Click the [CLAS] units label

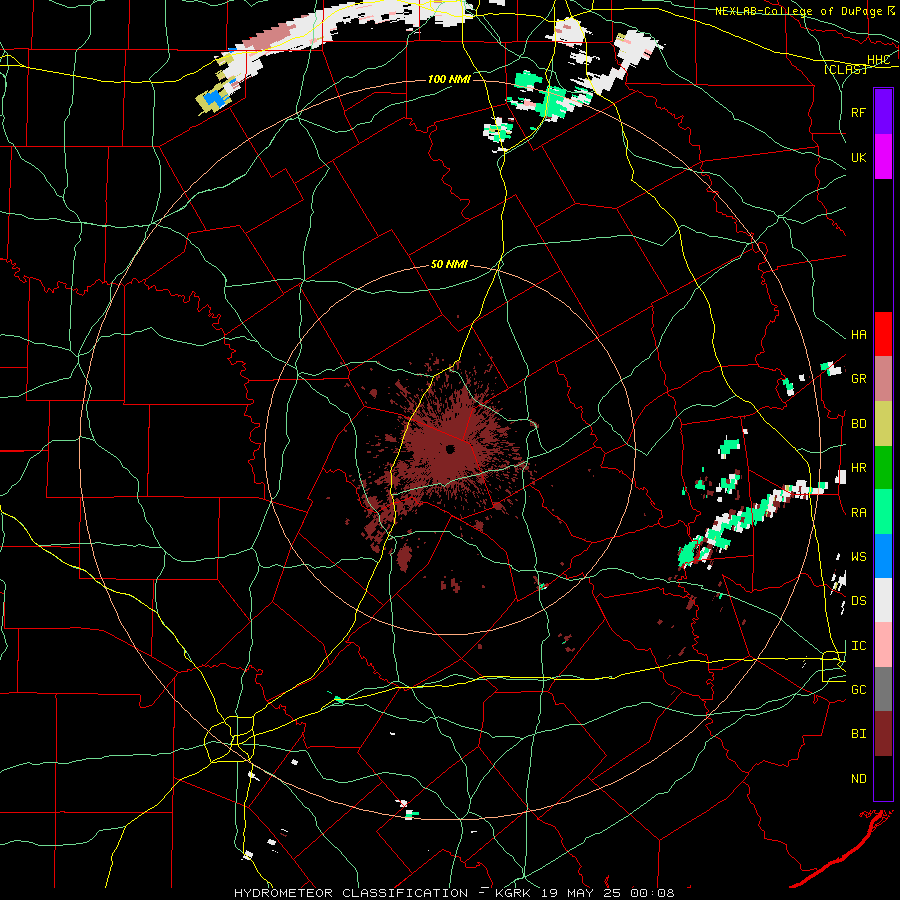tap(845, 70)
